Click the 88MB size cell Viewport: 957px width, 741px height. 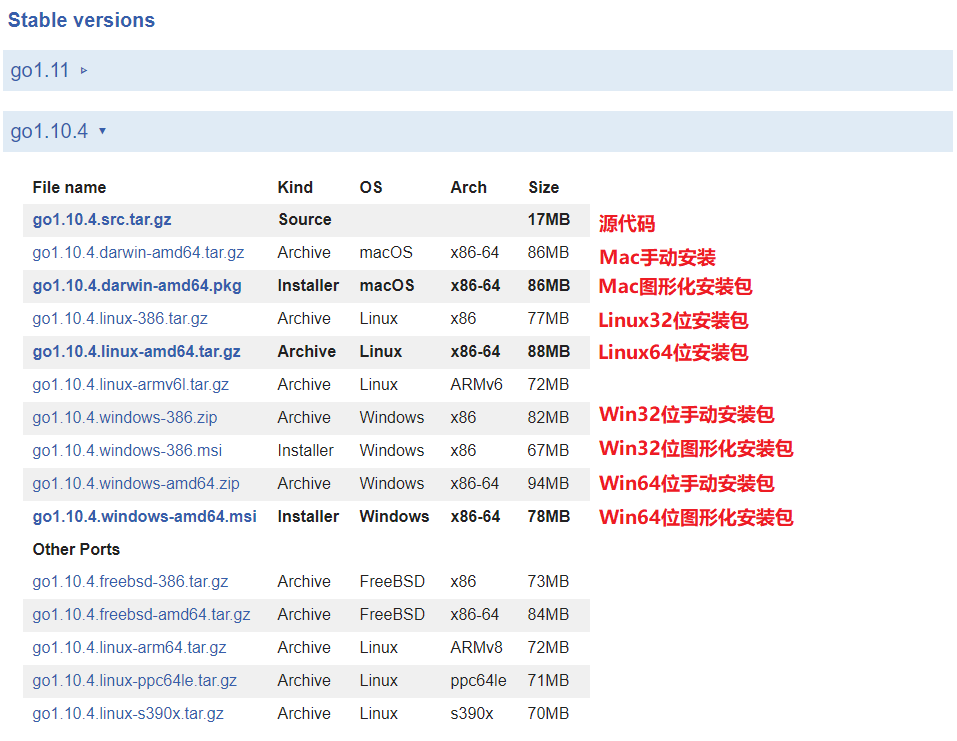549,352
